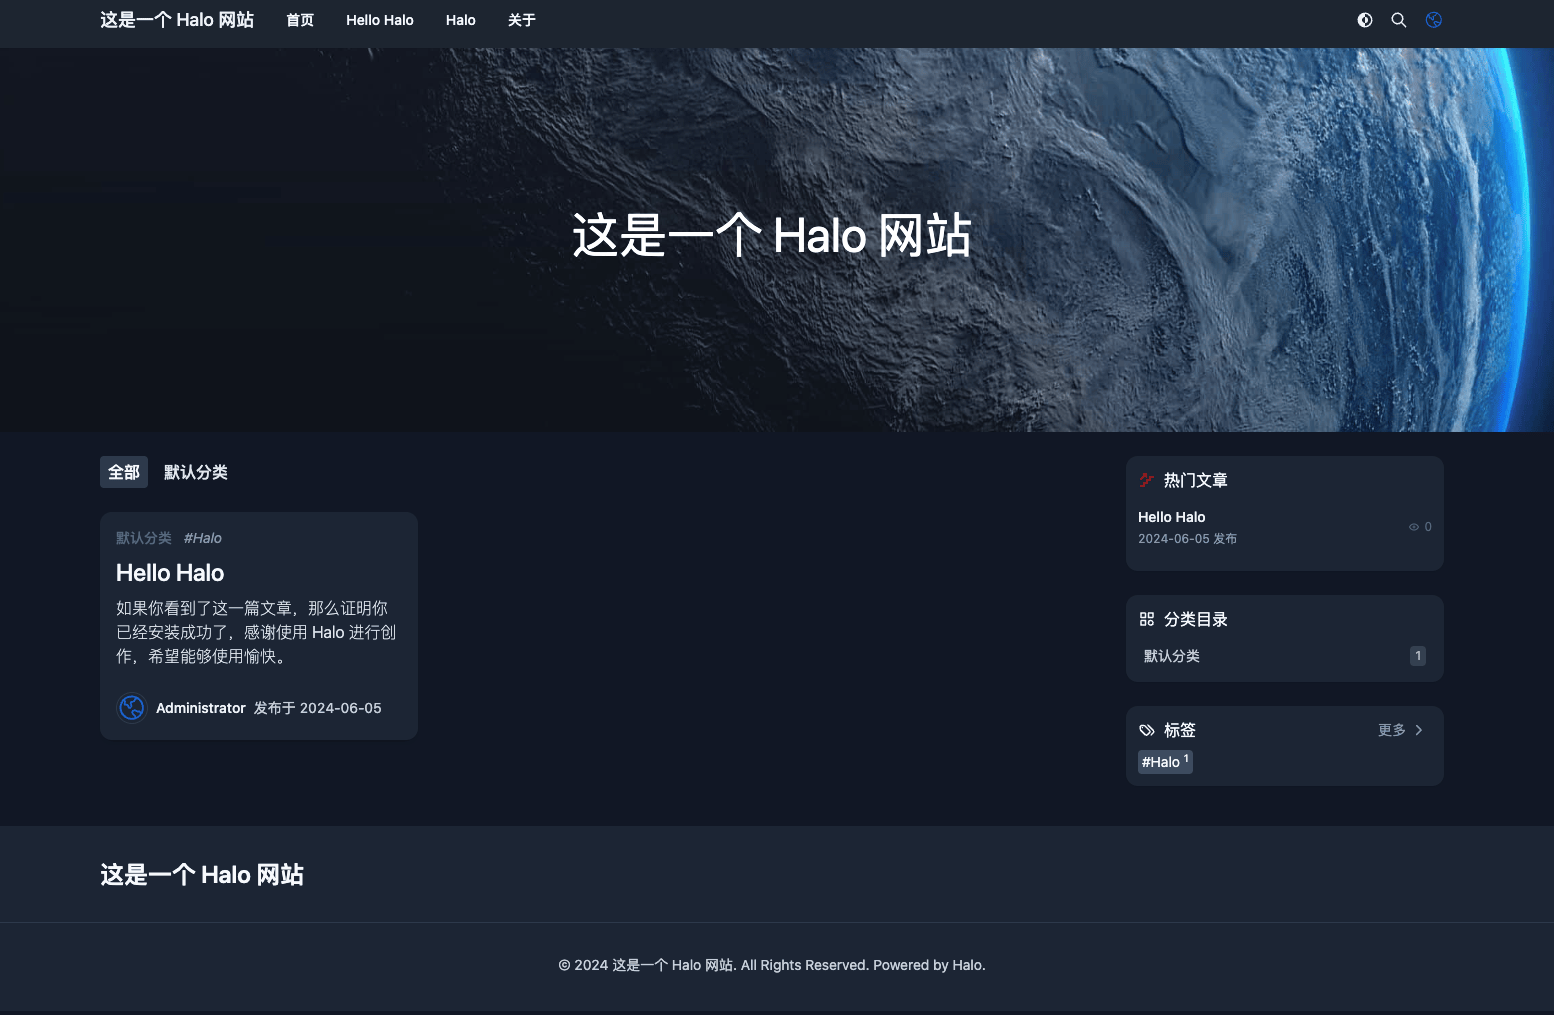Open the Hello Halo post card title
The height and width of the screenshot is (1015, 1554).
point(170,573)
